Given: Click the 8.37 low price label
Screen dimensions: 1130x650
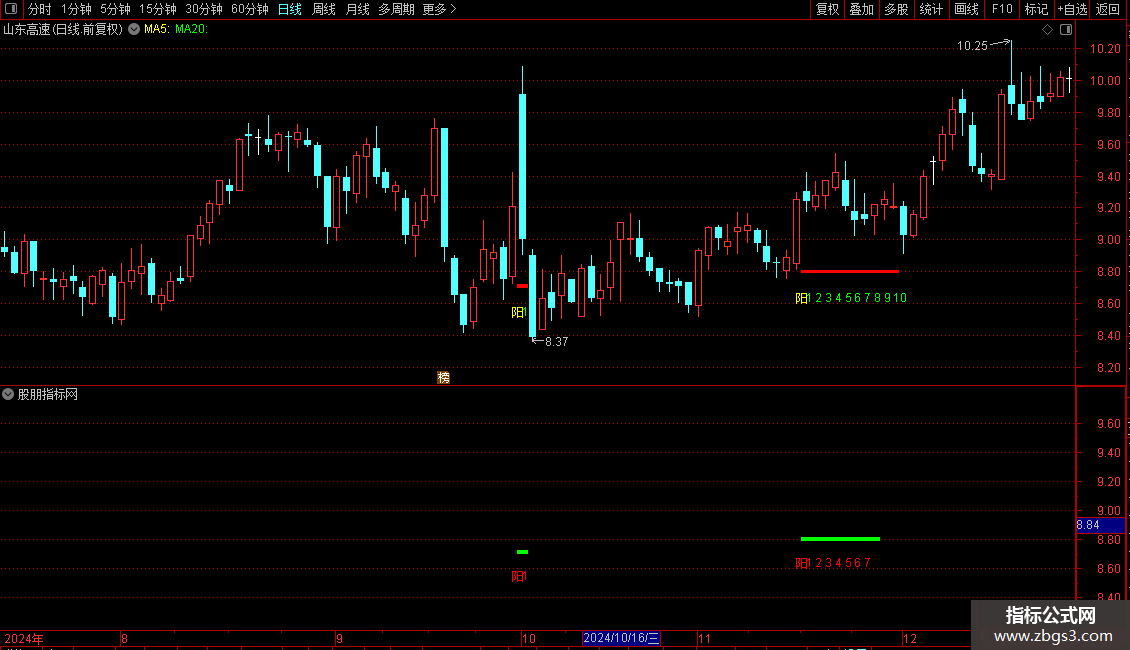Looking at the screenshot, I should pyautogui.click(x=556, y=342).
